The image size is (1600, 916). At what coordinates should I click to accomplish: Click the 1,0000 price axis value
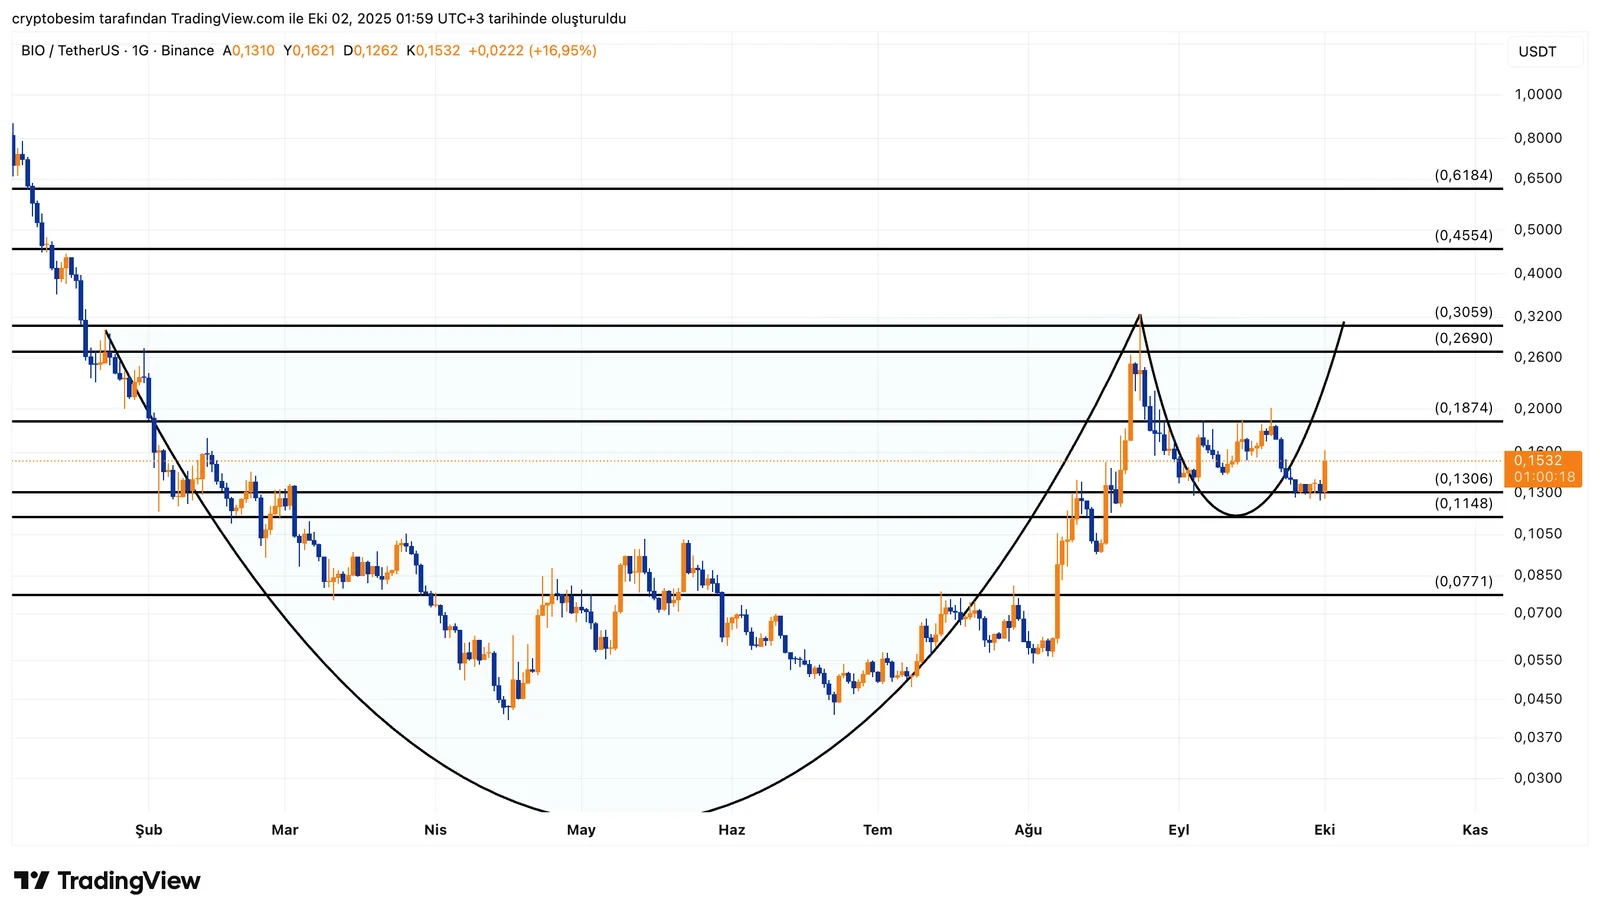[x=1538, y=95]
